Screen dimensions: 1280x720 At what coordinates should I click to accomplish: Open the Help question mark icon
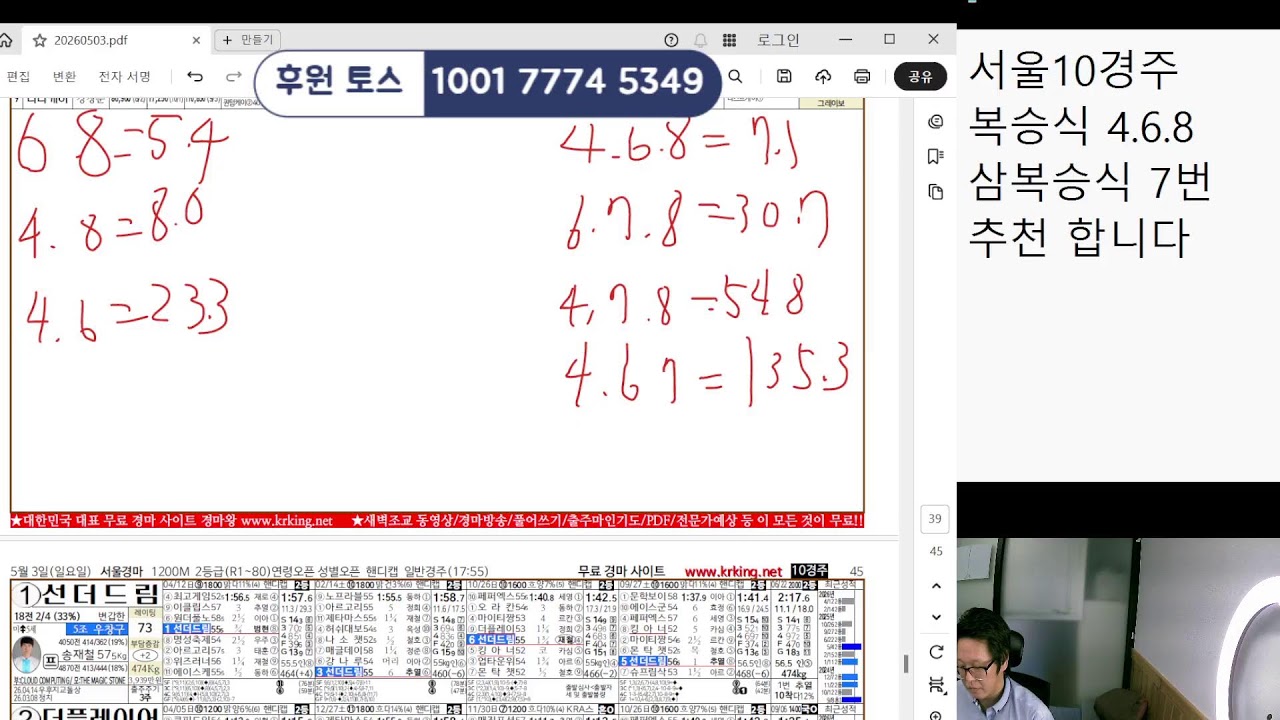pos(671,40)
